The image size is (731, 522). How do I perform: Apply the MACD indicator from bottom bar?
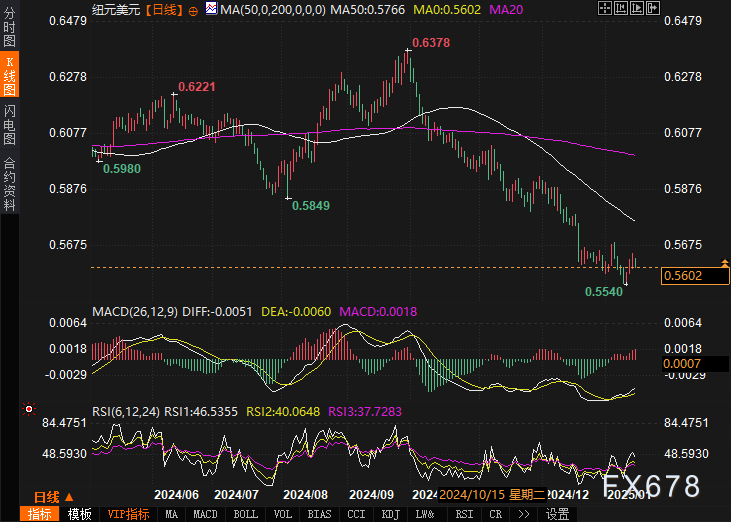point(205,514)
